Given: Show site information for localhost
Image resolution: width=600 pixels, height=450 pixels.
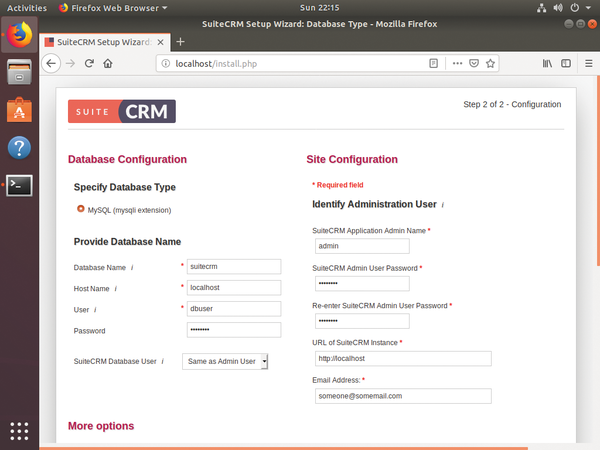Looking at the screenshot, I should tap(165, 64).
